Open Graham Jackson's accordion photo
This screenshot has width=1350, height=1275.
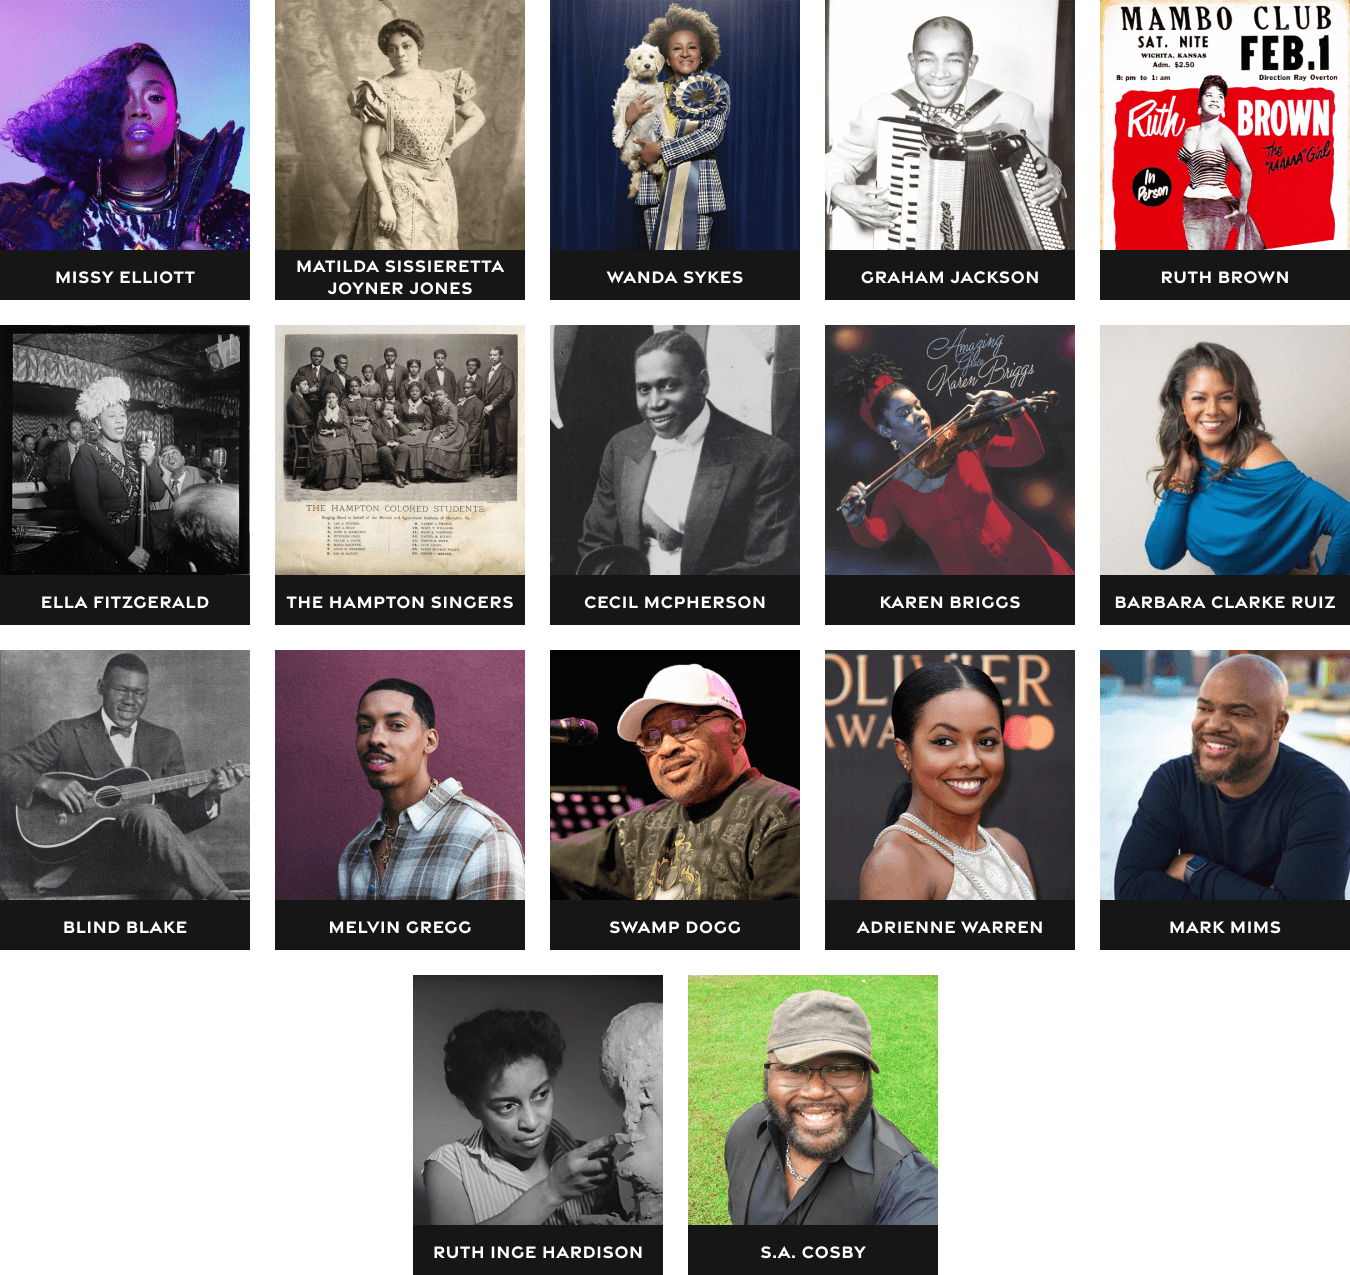950,125
